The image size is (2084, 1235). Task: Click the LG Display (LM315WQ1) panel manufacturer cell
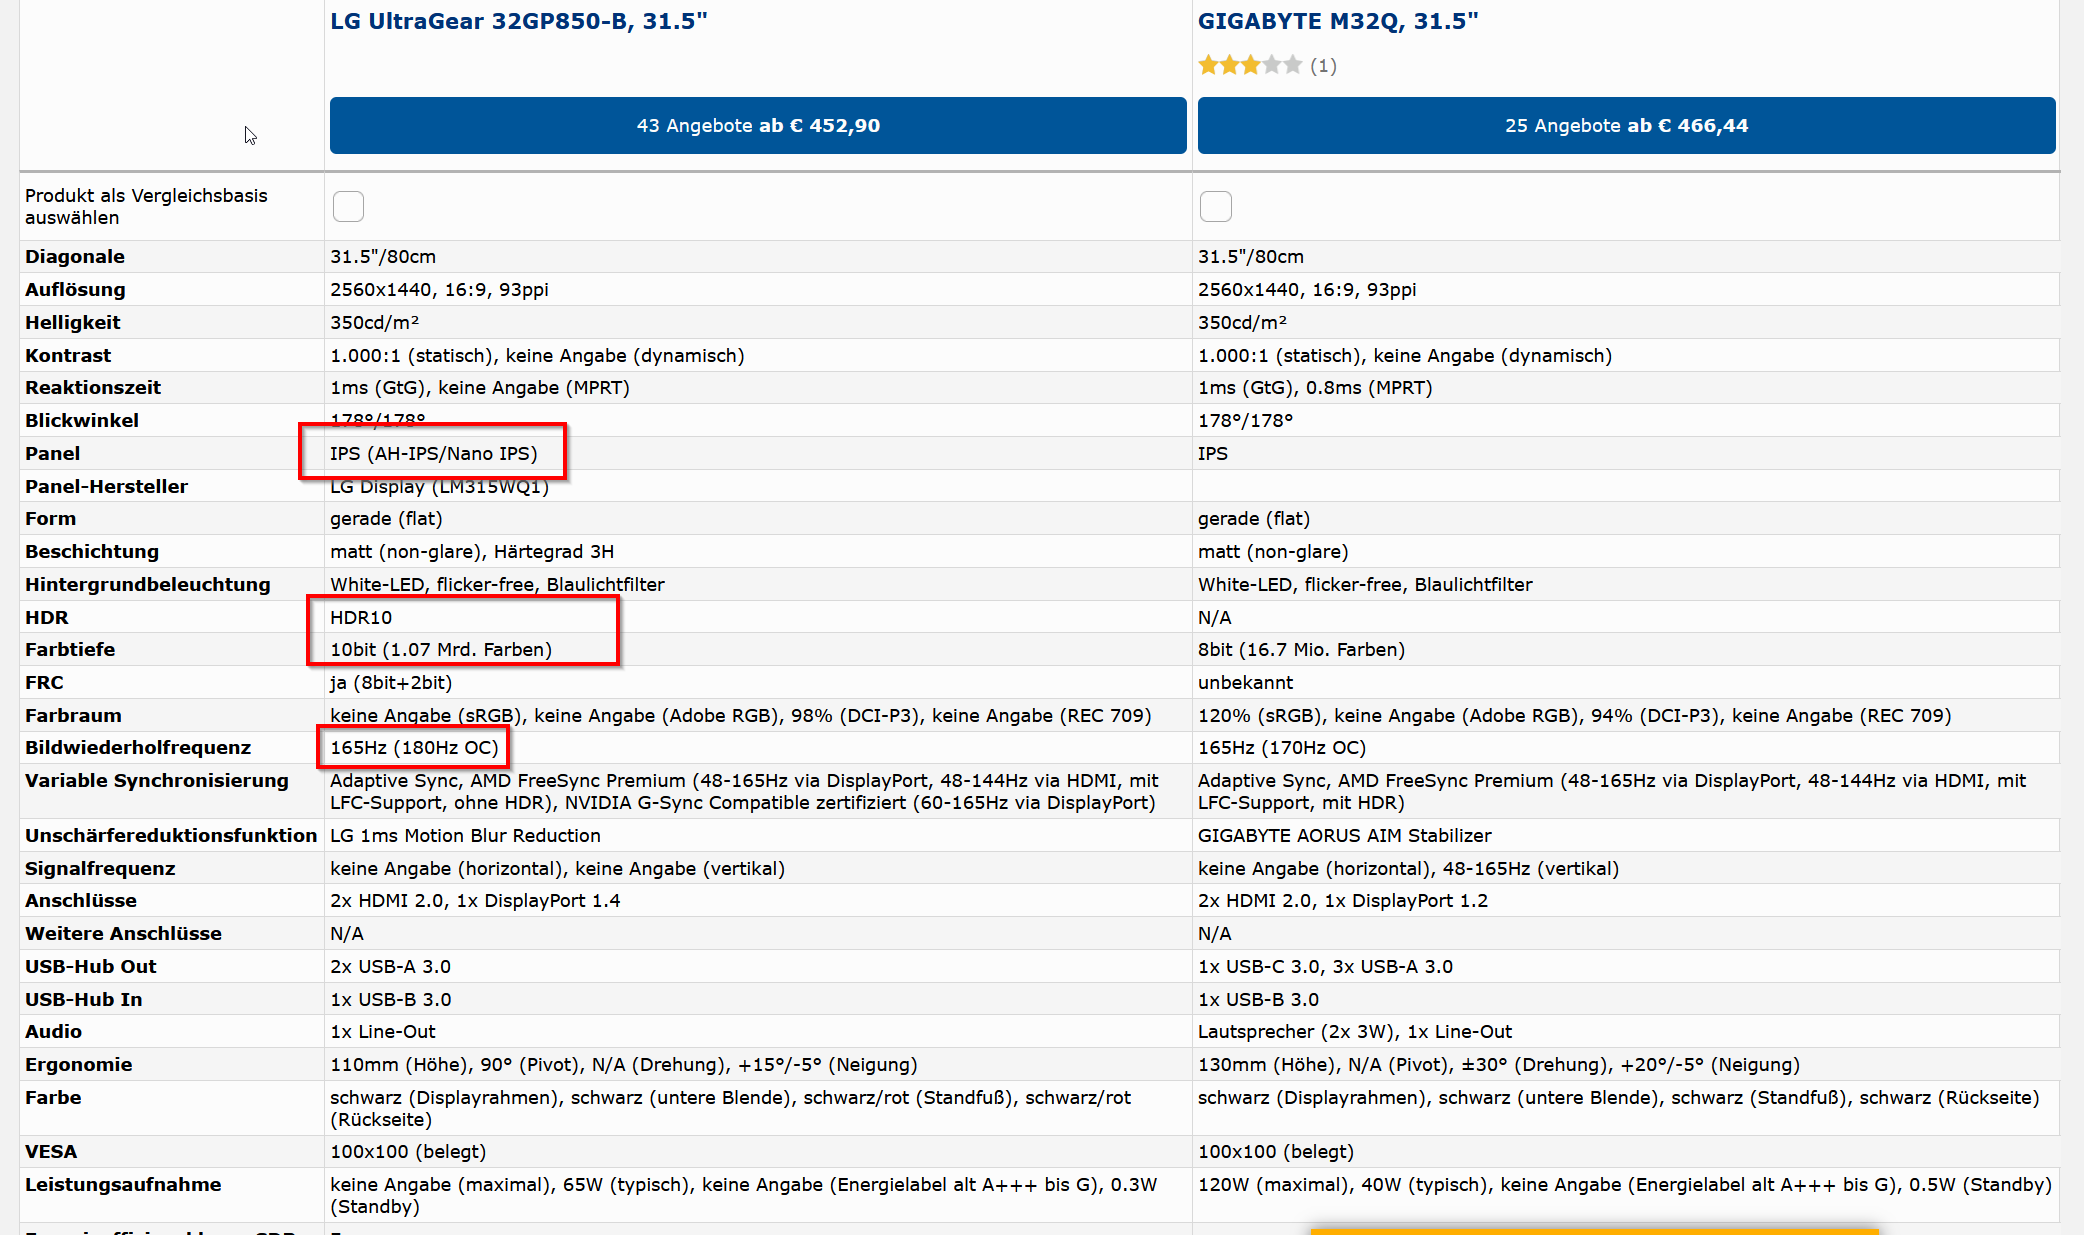[x=439, y=486]
